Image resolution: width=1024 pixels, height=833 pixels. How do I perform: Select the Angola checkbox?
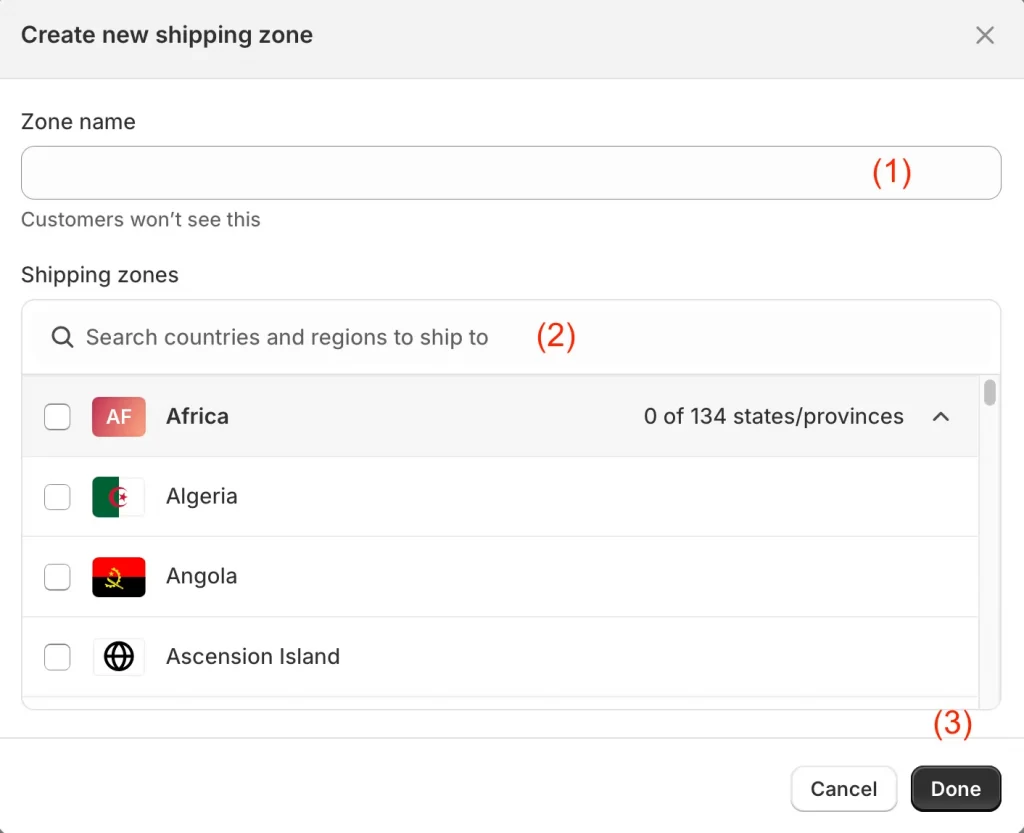pyautogui.click(x=58, y=577)
